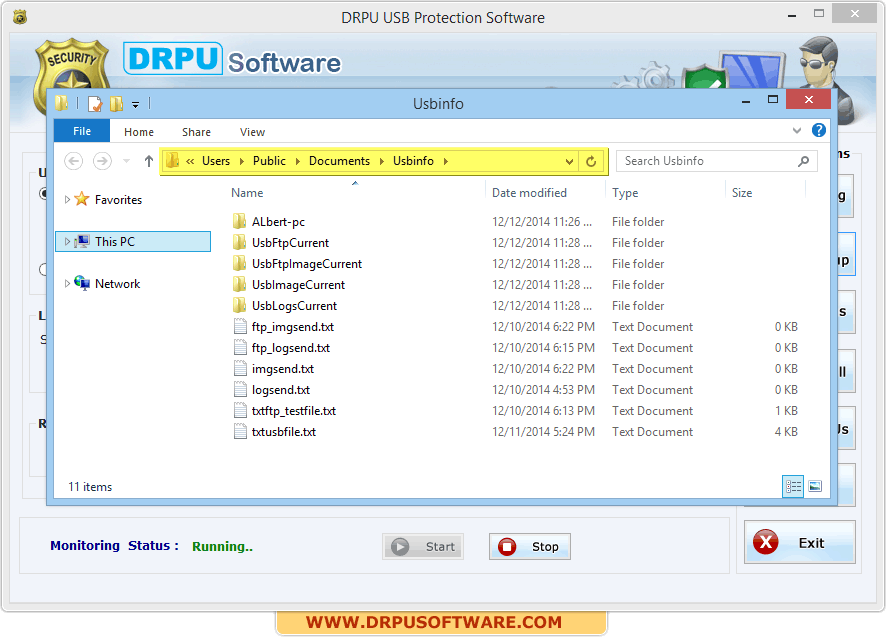Click the txtusbfile.txt file icon
This screenshot has width=886, height=638.
click(x=240, y=431)
